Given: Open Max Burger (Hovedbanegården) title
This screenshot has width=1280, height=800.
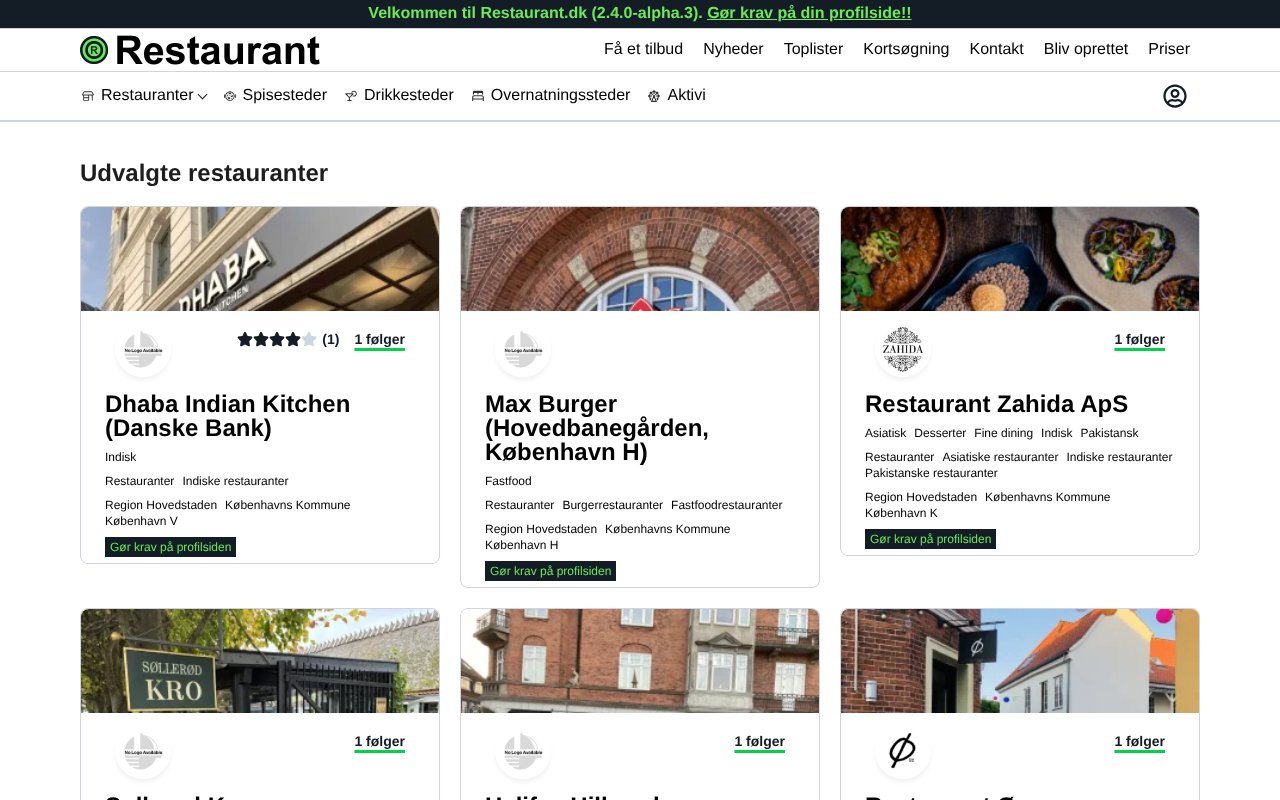Looking at the screenshot, I should [597, 428].
